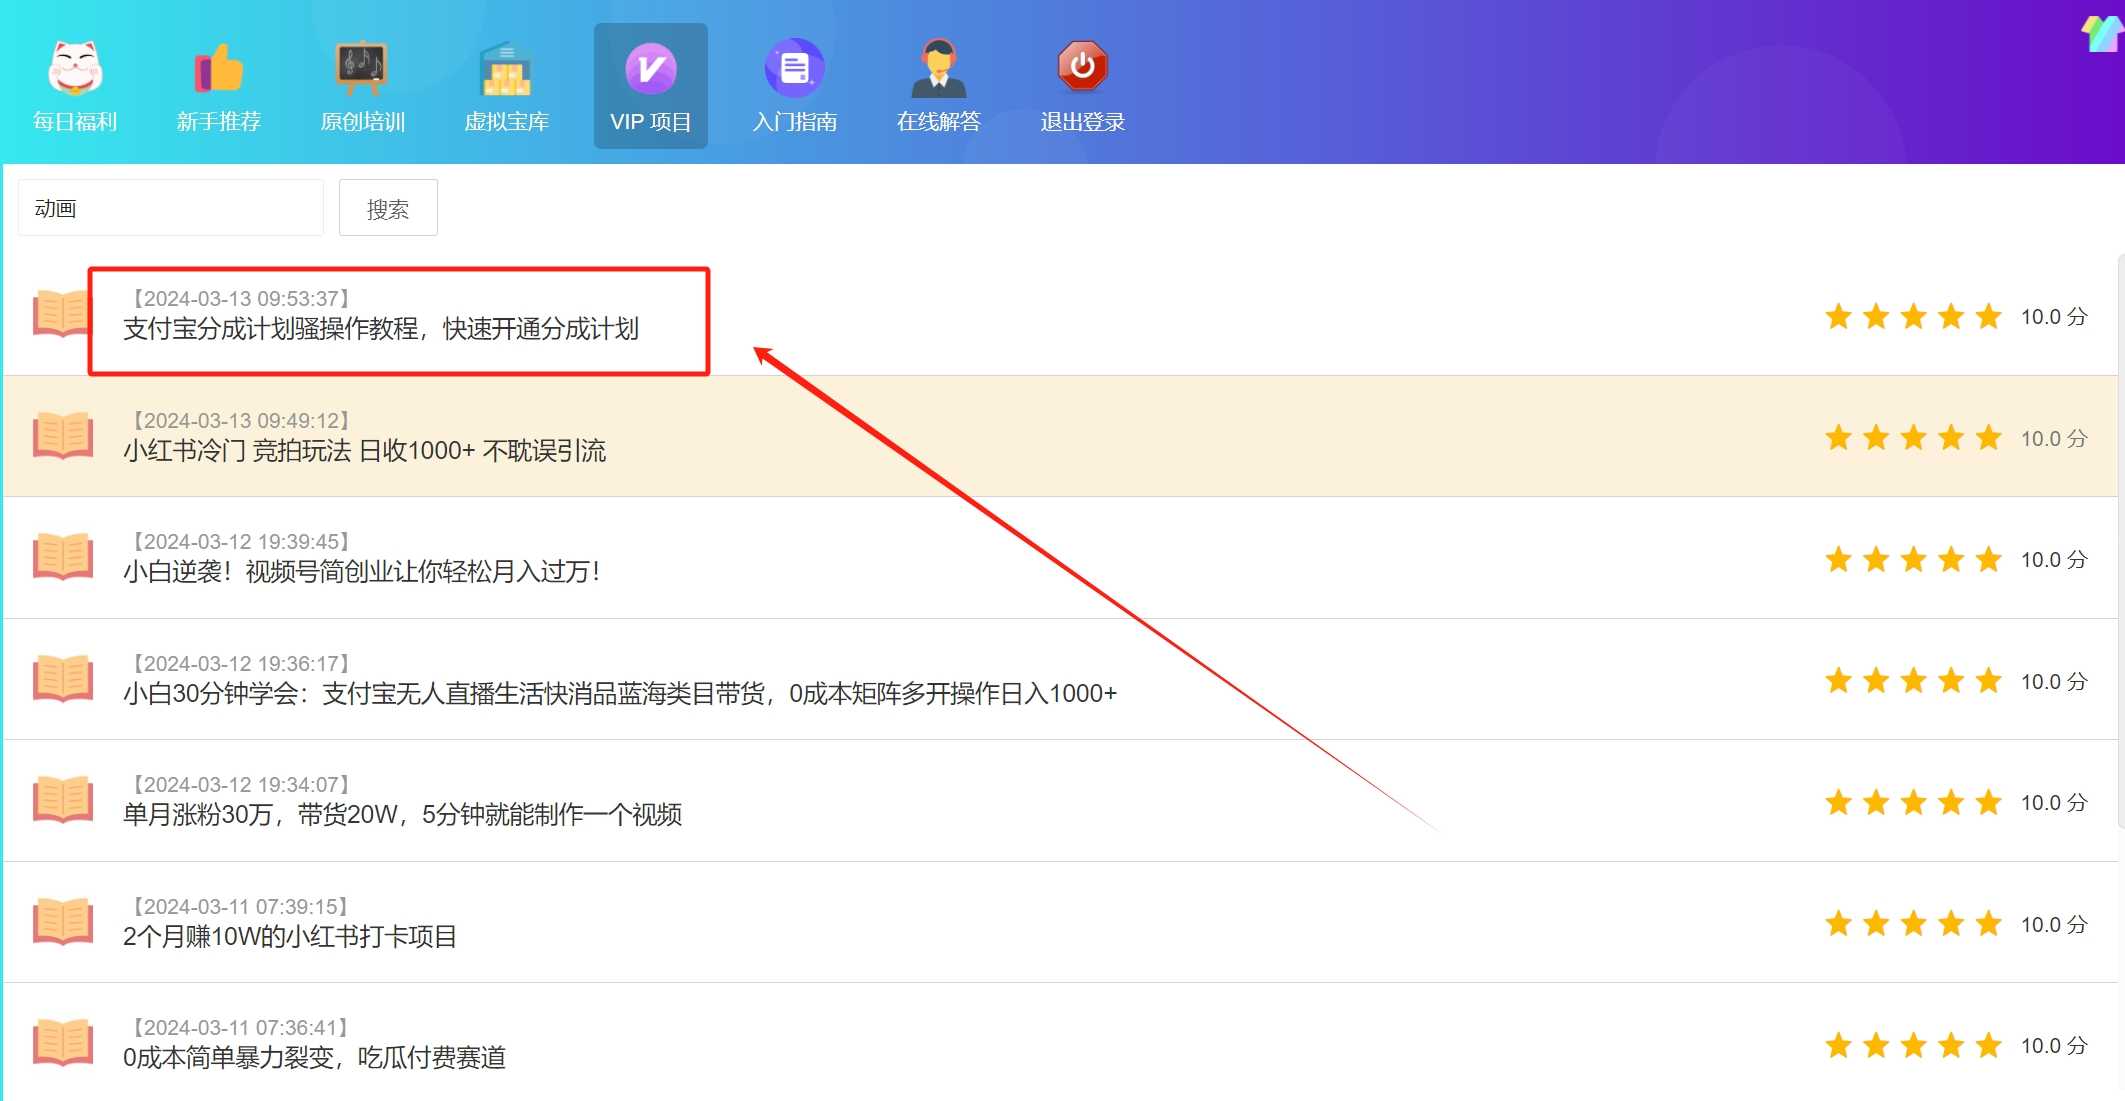Click star rating of 单月涨粉30万 row
This screenshot has height=1101, width=2125.
[x=1913, y=803]
